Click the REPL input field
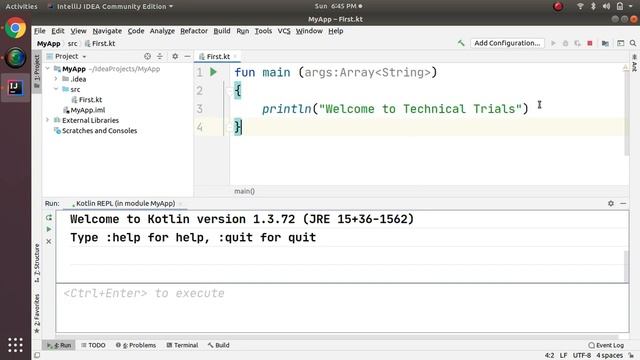 [342, 308]
